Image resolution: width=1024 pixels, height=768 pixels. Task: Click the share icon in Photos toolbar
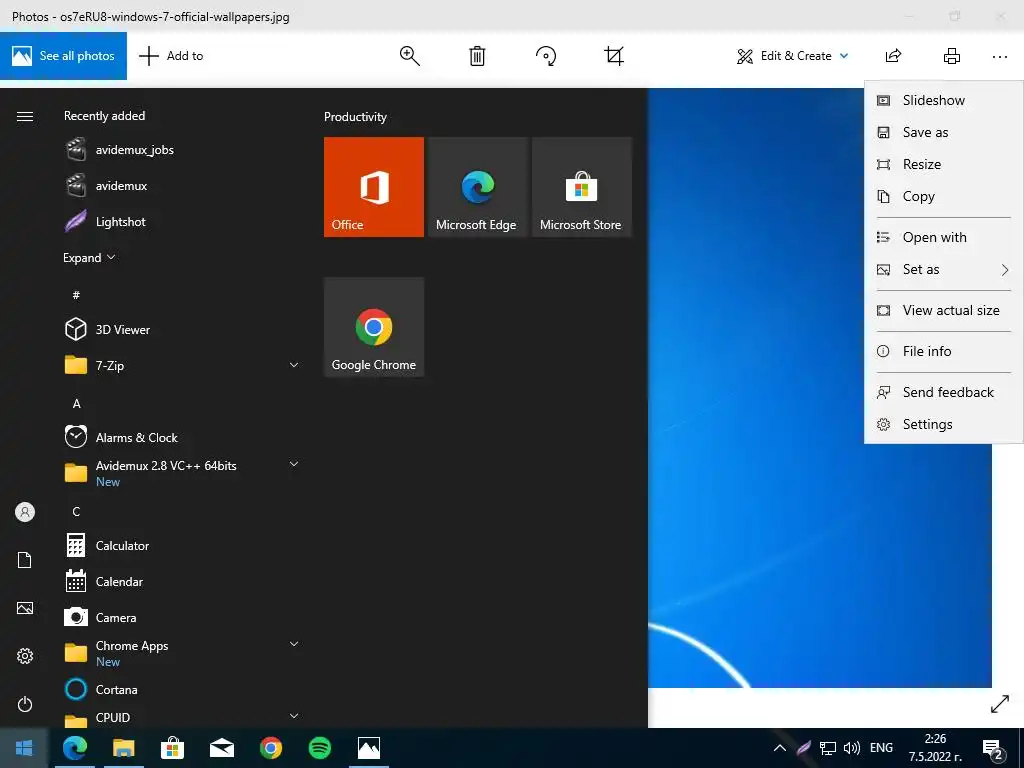click(x=893, y=56)
